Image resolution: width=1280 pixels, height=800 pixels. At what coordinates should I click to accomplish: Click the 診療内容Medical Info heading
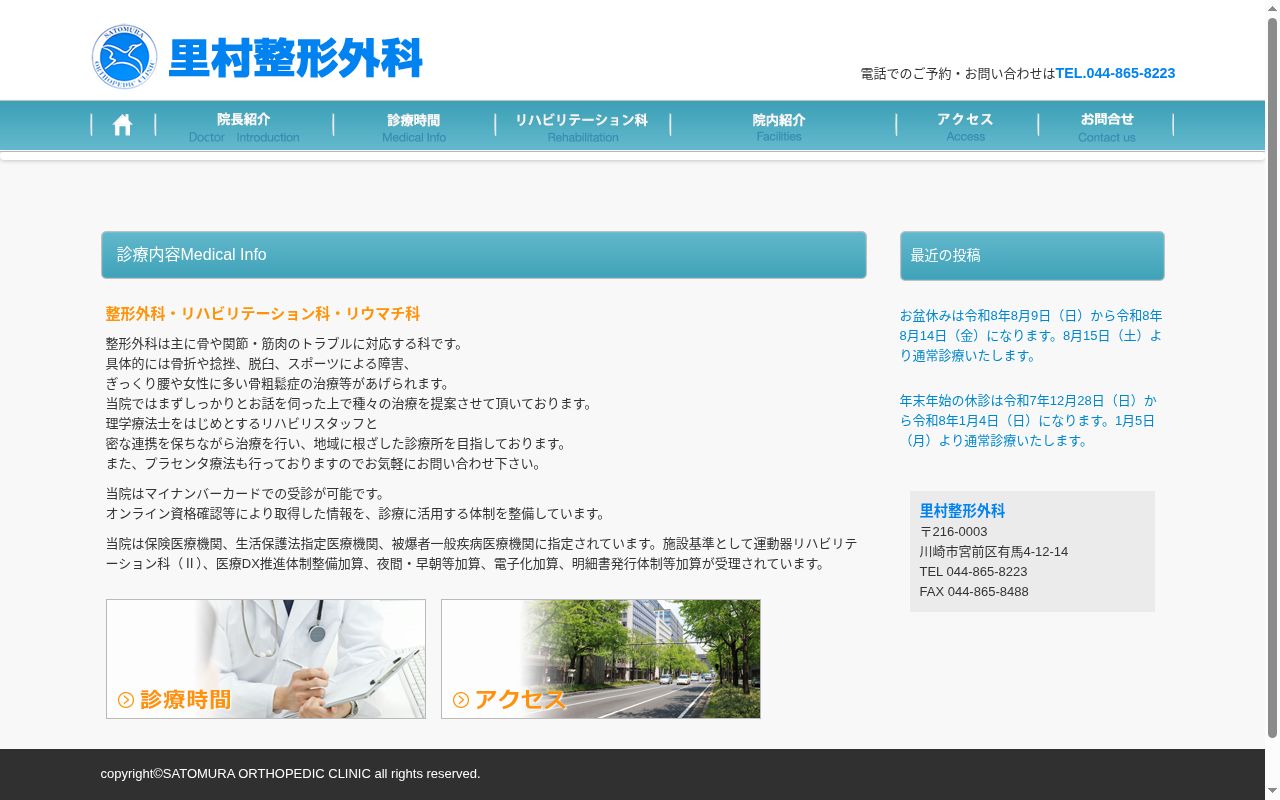click(x=192, y=255)
